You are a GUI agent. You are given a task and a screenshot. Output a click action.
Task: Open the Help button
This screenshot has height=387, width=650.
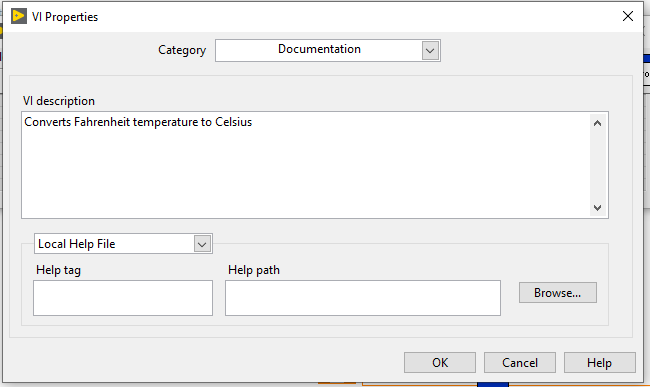(x=599, y=363)
